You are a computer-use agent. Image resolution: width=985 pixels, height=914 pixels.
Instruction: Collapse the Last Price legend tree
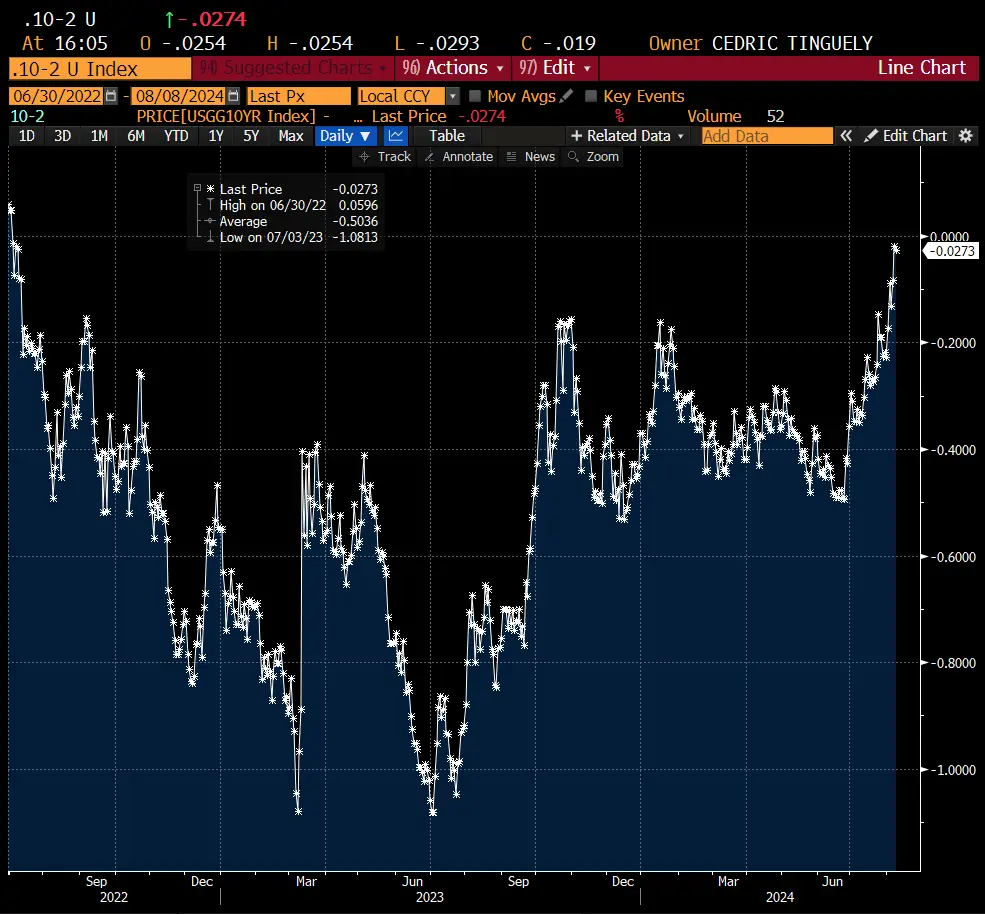point(197,189)
